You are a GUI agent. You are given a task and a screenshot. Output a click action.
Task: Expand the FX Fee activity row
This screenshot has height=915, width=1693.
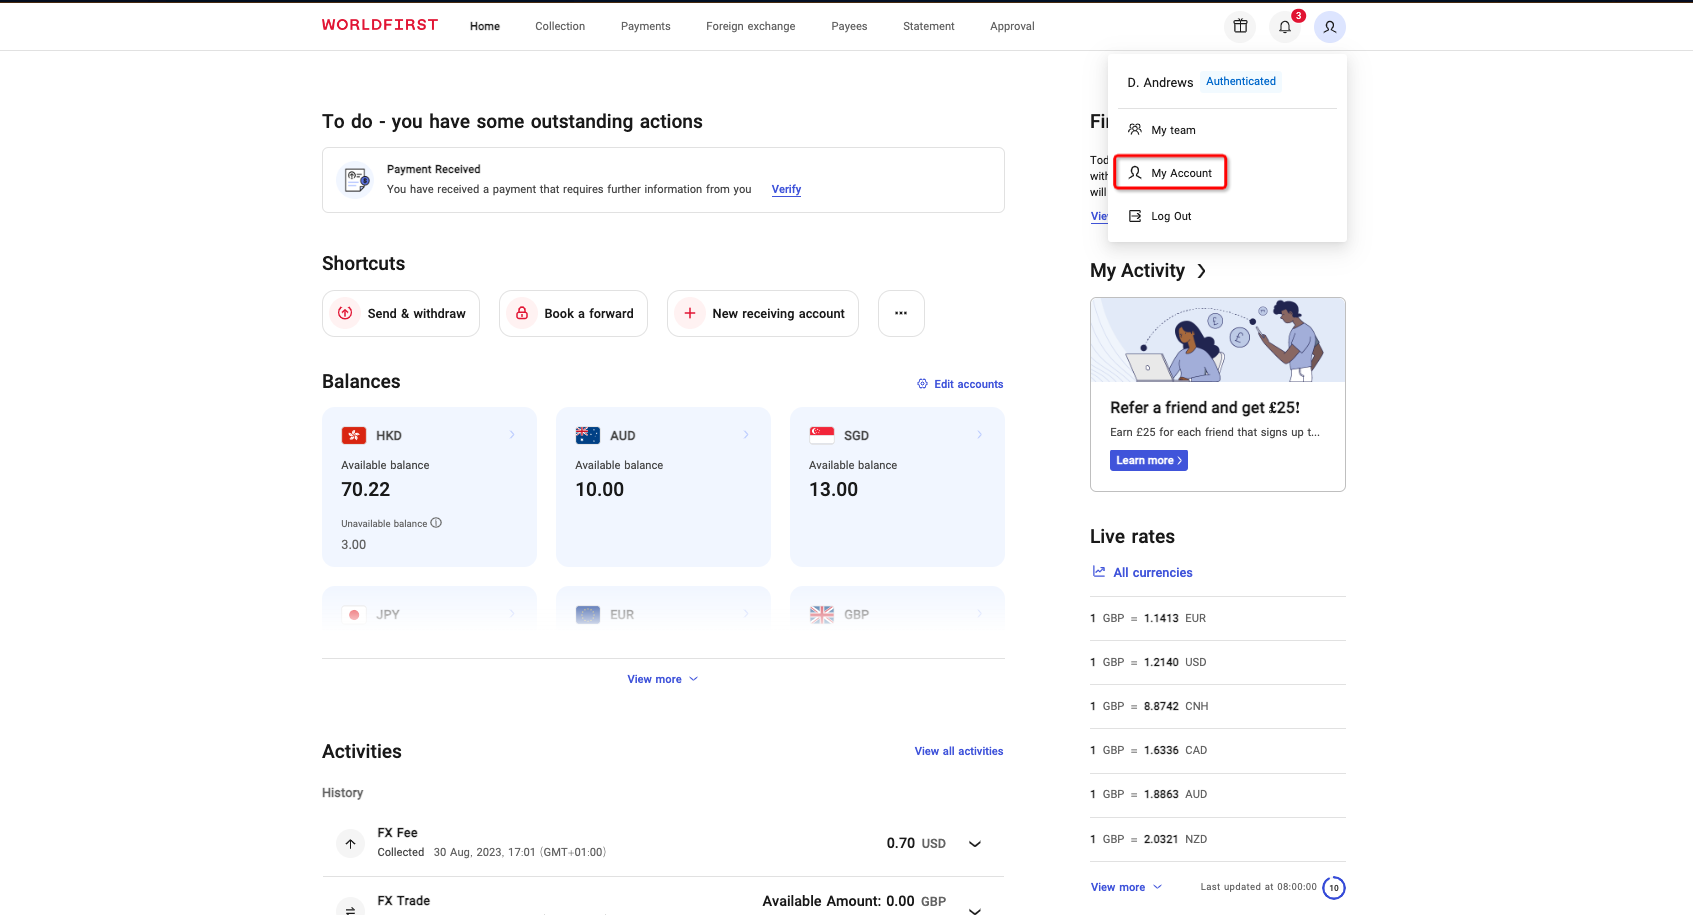974,844
